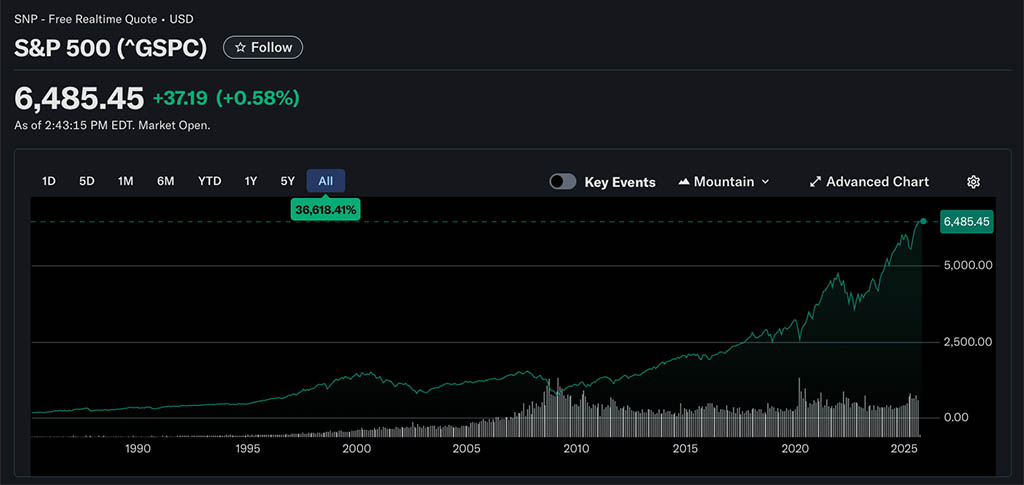Click the 1990 year label
This screenshot has height=485, width=1024.
tap(138, 449)
